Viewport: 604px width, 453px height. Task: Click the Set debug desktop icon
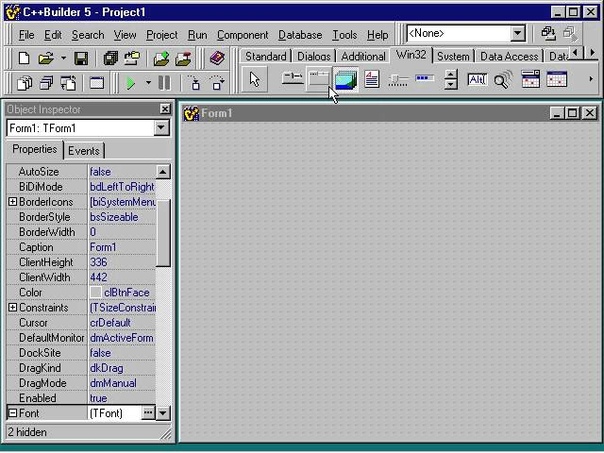(x=570, y=34)
